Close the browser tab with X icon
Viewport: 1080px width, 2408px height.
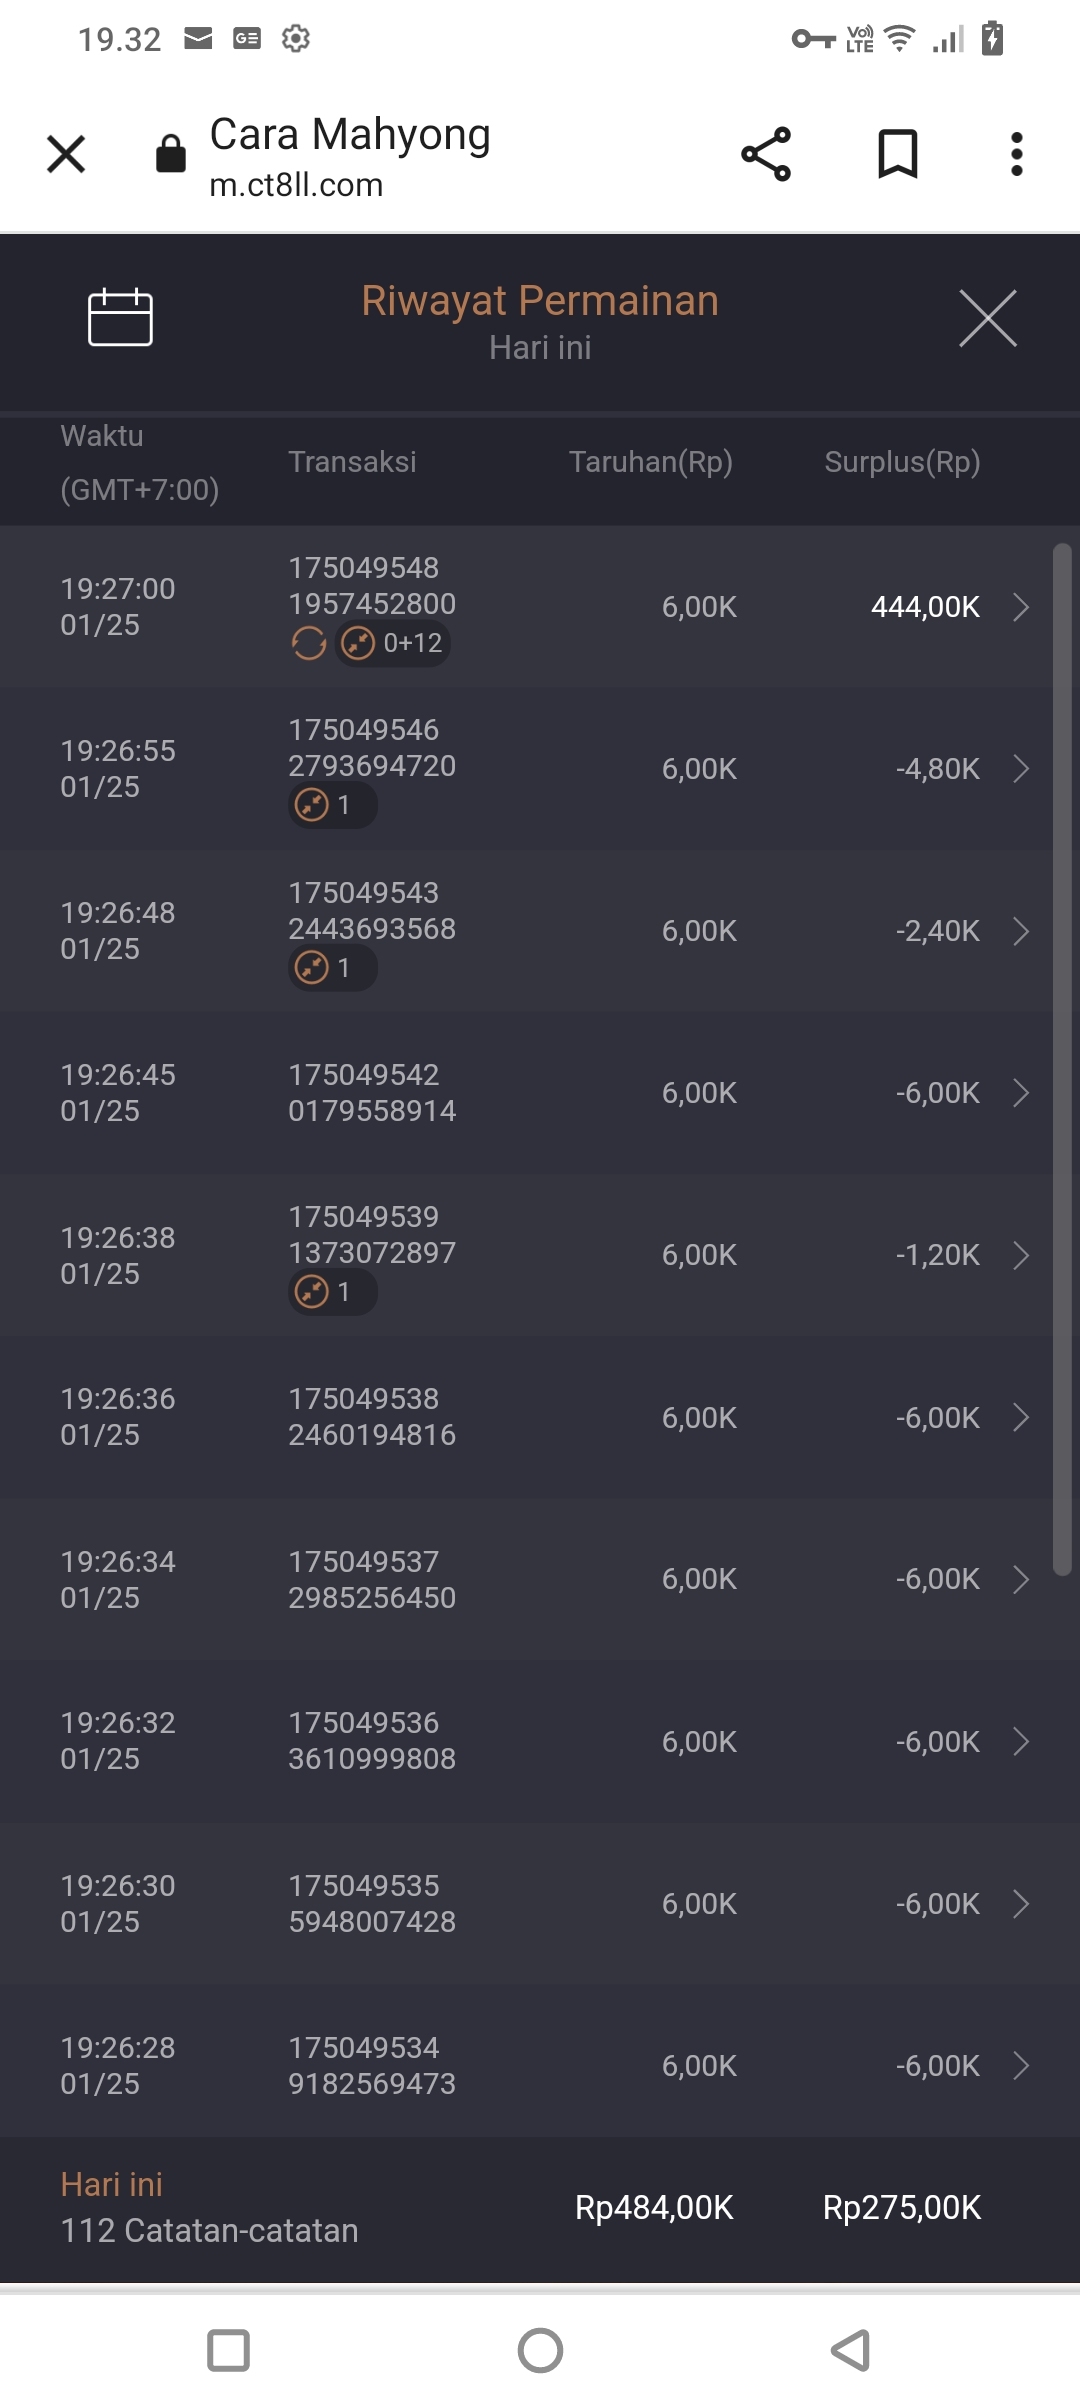[x=66, y=154]
